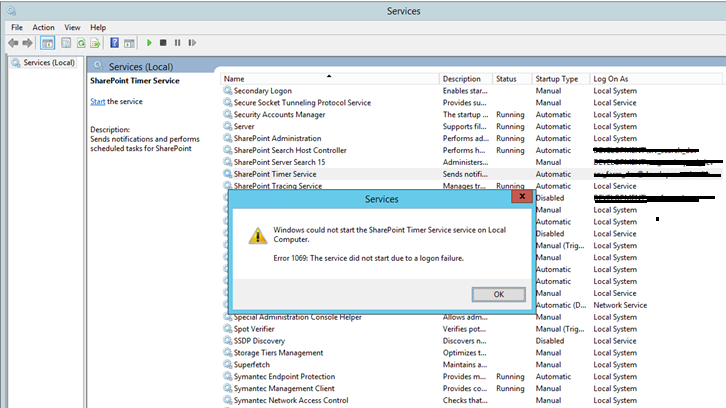Click SharePoint Search Host Controller icon
Image resolution: width=726 pixels, height=408 pixels.
227,150
